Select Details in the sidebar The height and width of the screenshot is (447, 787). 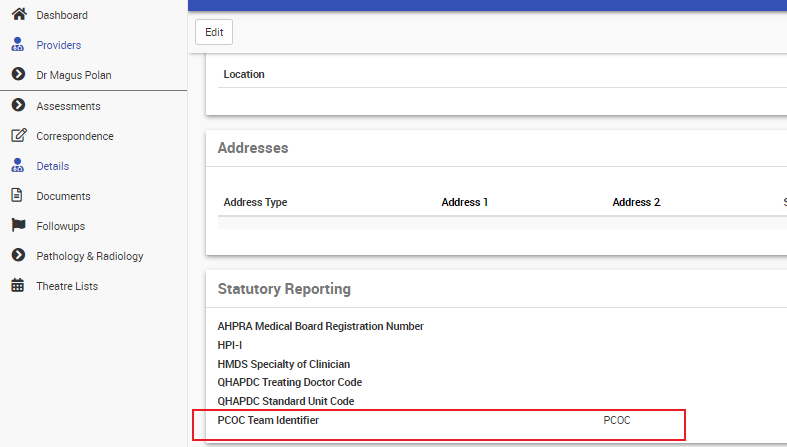pyautogui.click(x=53, y=166)
